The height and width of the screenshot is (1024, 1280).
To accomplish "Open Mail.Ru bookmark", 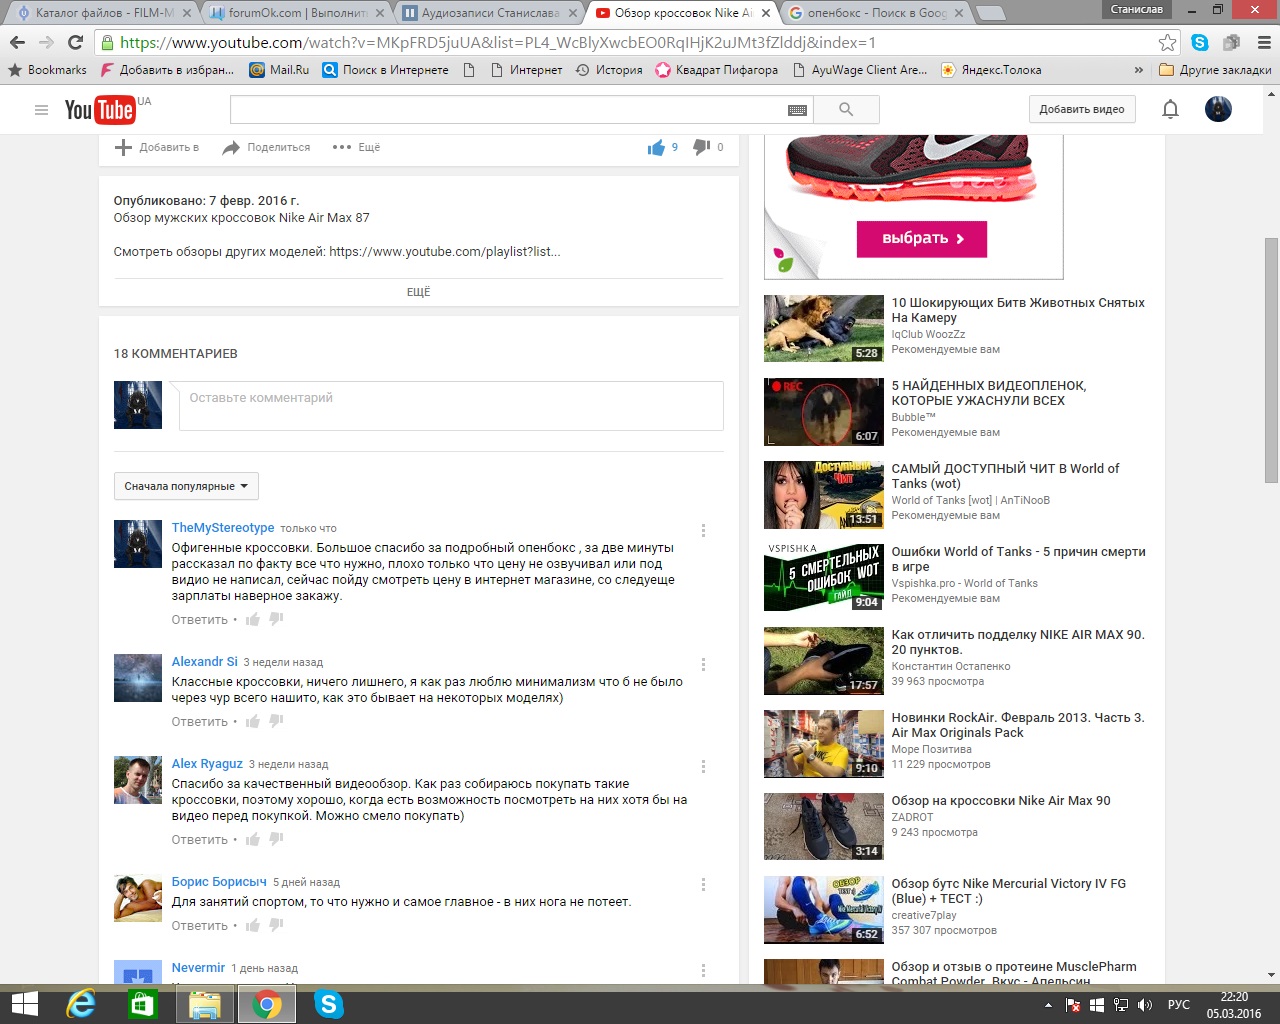I will (x=279, y=70).
